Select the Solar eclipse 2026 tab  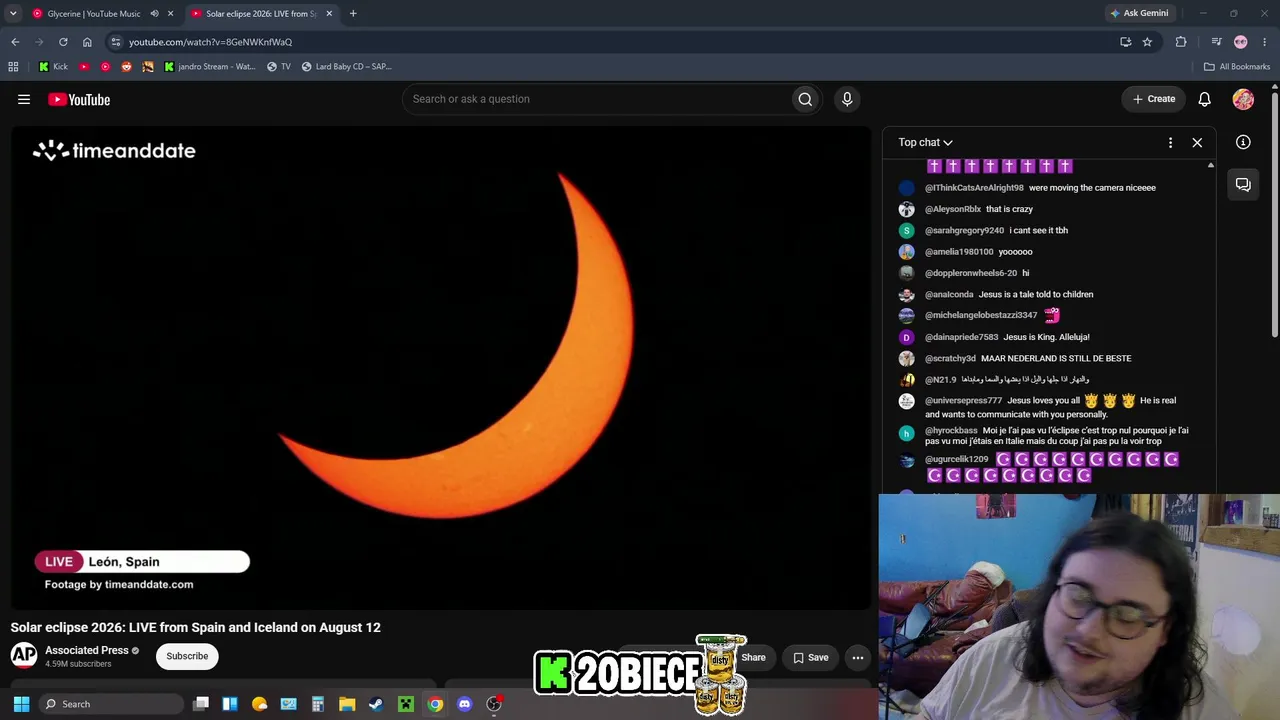tap(260, 14)
